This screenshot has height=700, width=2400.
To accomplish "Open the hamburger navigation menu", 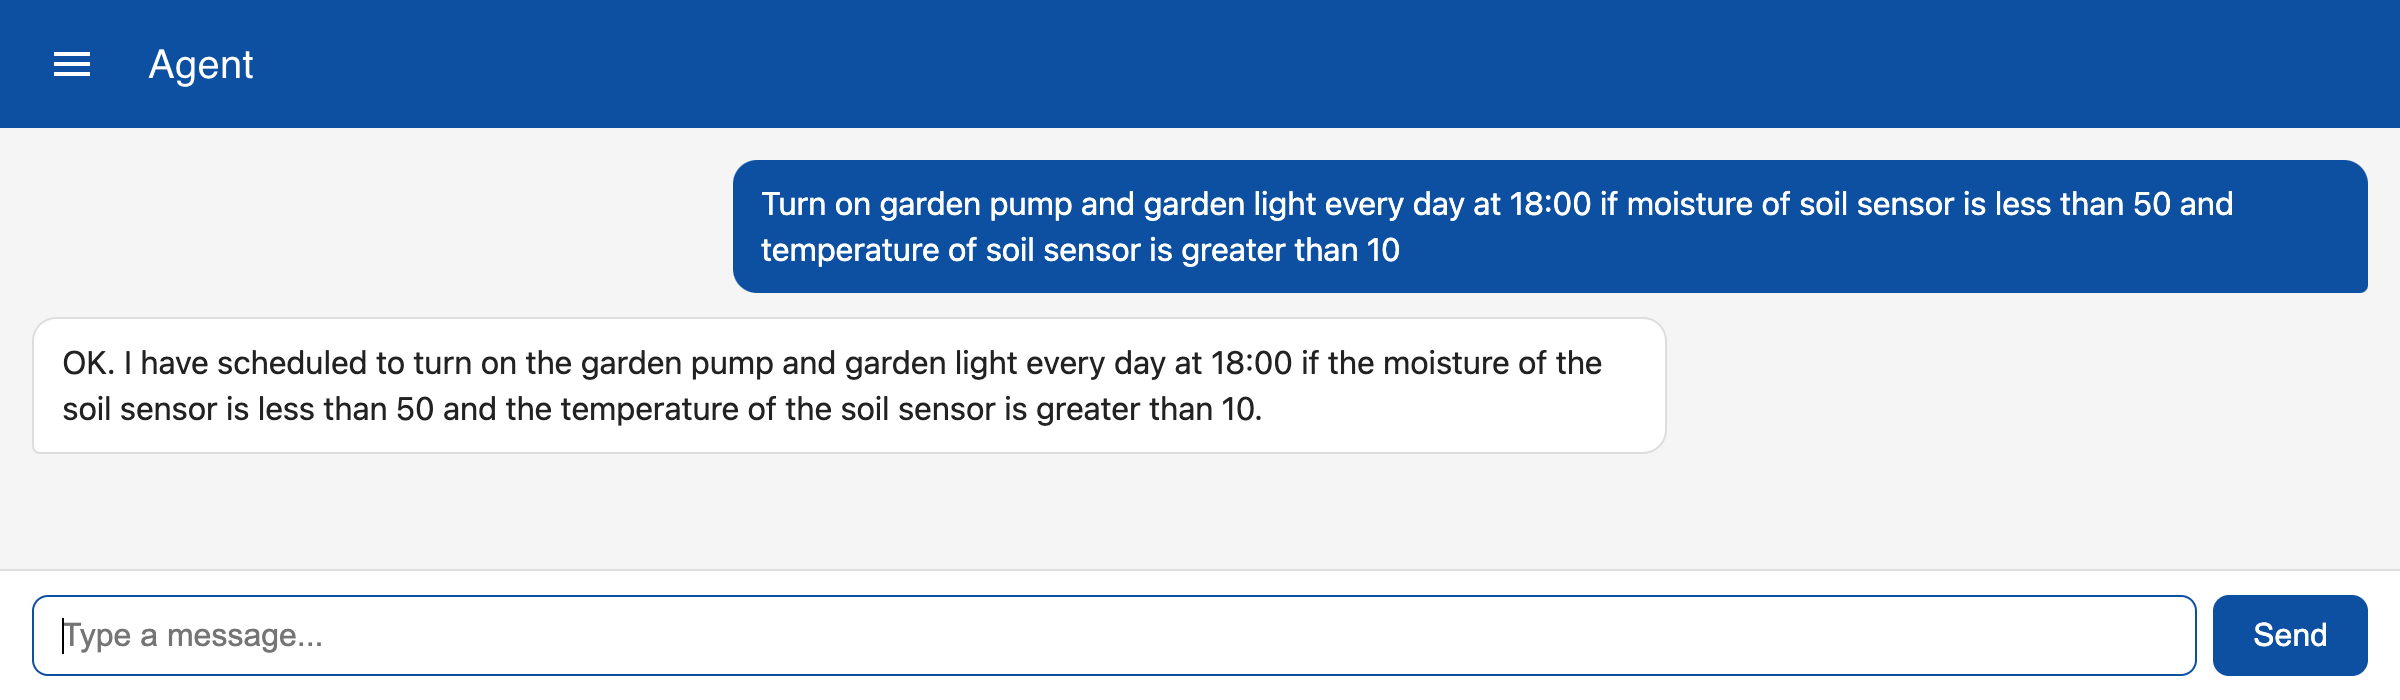I will point(72,65).
